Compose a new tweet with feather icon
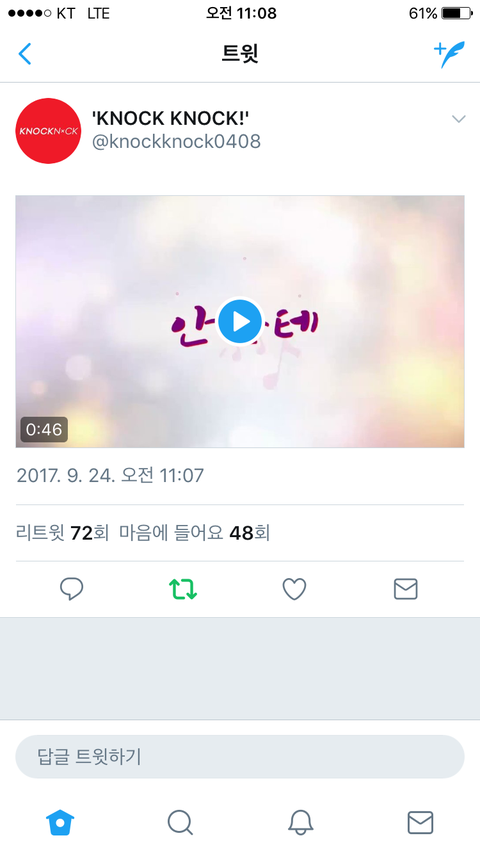This screenshot has height=854, width=480. 449,54
